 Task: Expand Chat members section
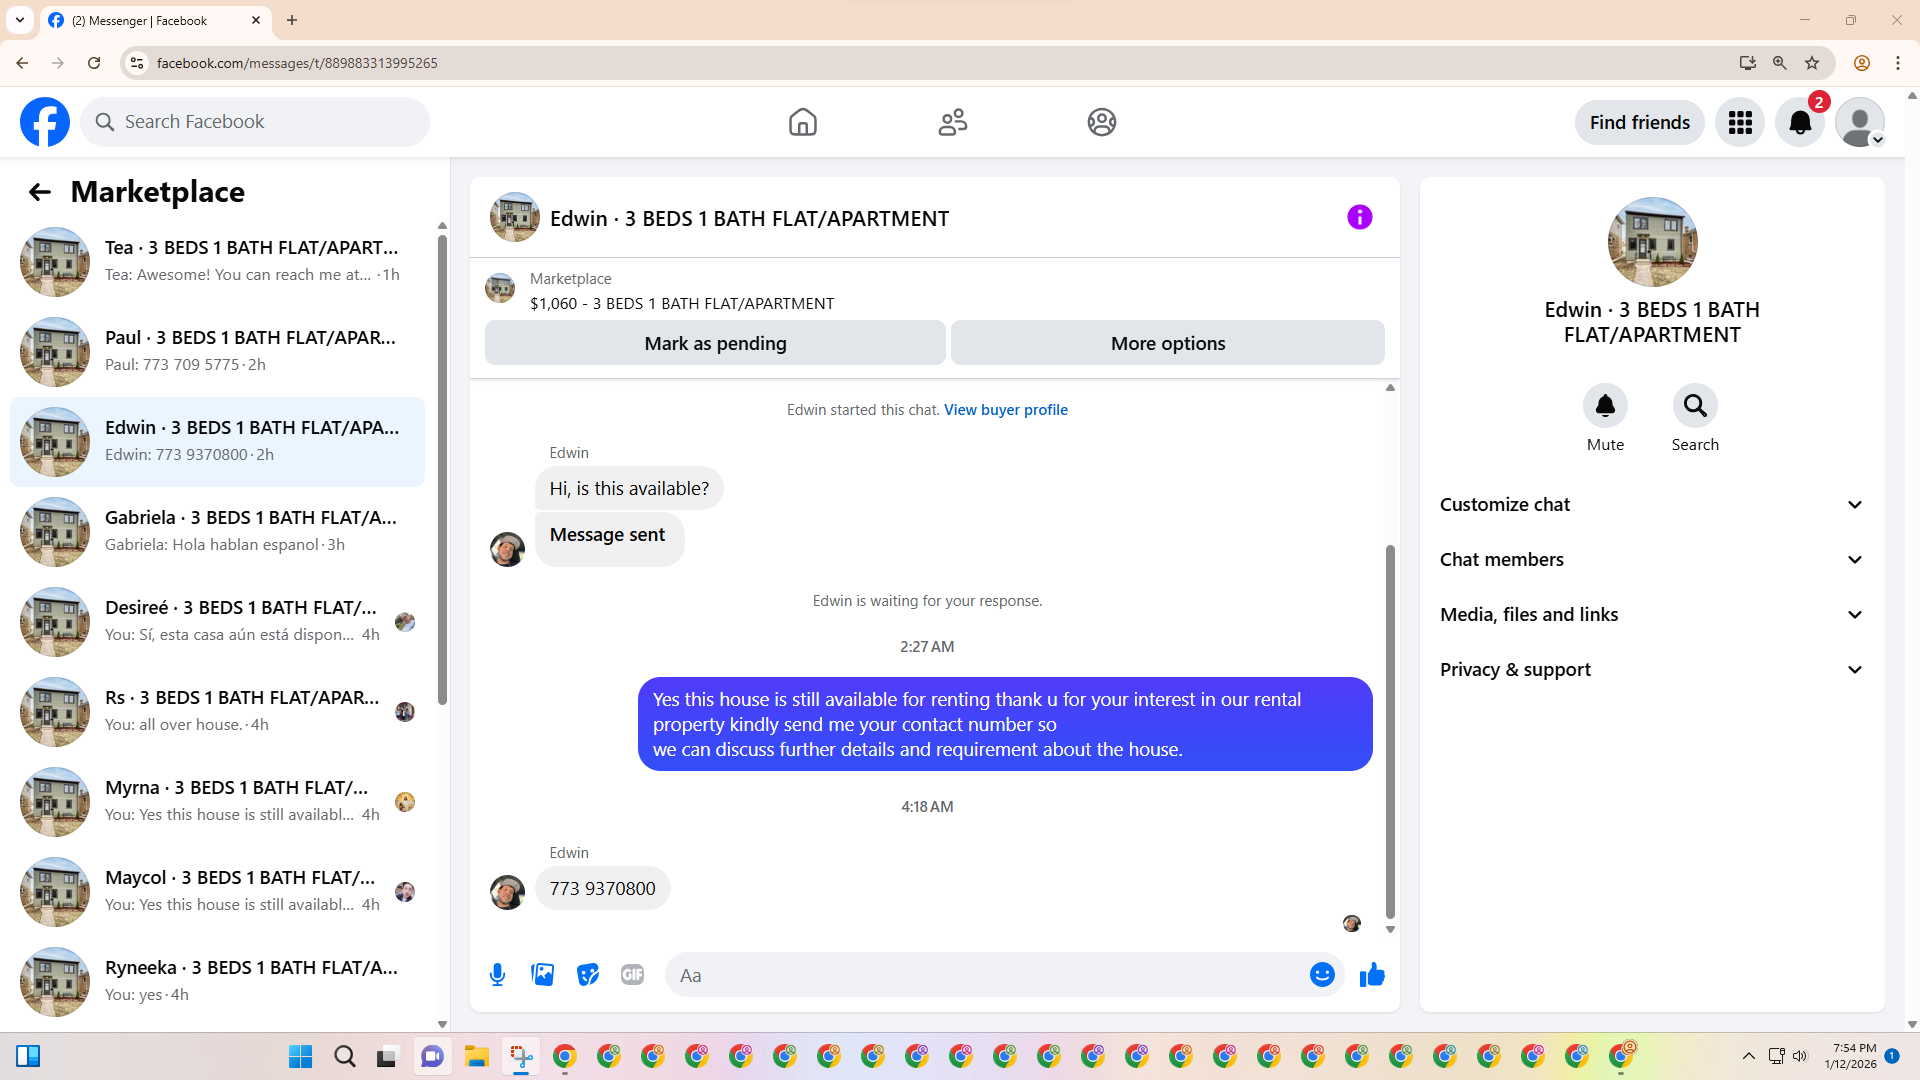(x=1652, y=560)
